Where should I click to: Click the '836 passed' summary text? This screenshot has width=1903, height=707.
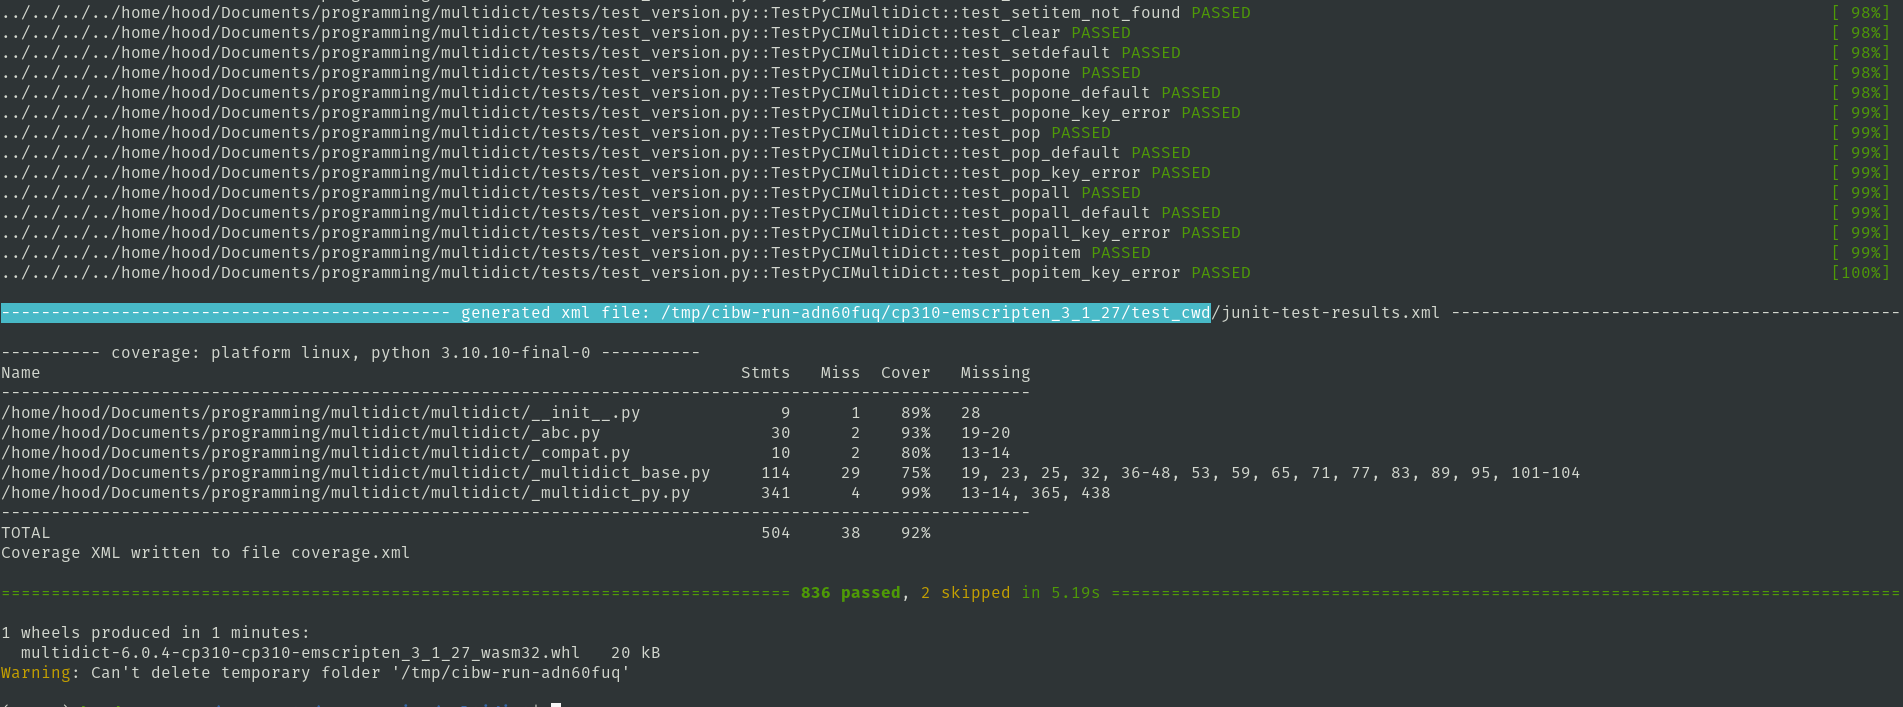(x=850, y=593)
